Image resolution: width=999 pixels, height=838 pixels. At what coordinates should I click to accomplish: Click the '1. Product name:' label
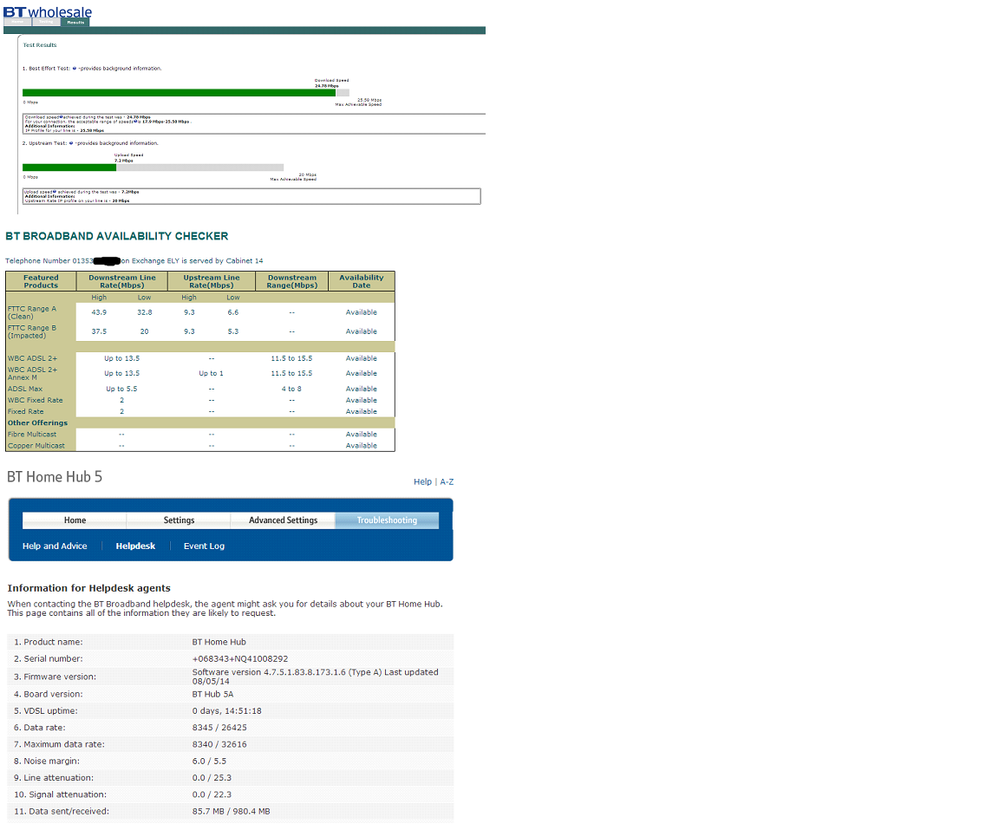pyautogui.click(x=48, y=642)
